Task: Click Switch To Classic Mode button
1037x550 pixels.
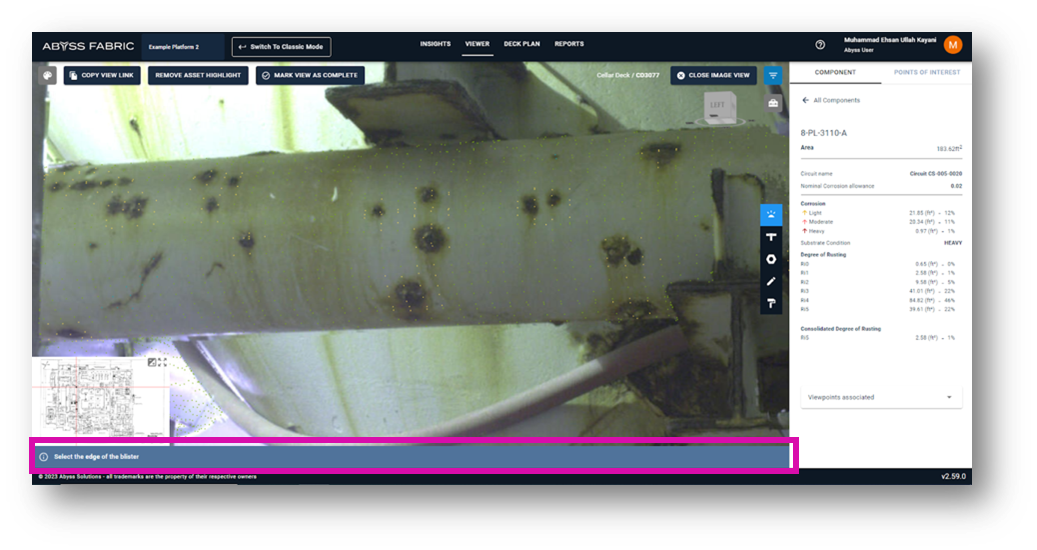Action: click(281, 47)
